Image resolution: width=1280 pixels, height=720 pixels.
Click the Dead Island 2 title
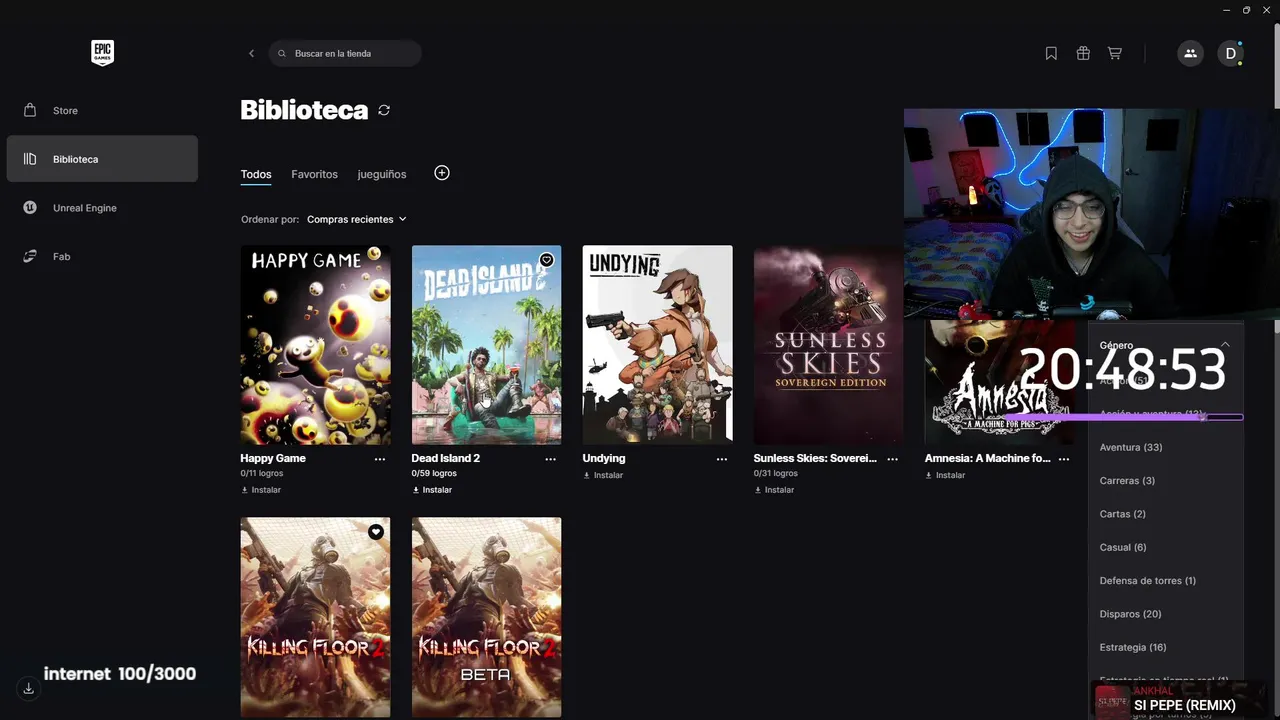coord(446,458)
